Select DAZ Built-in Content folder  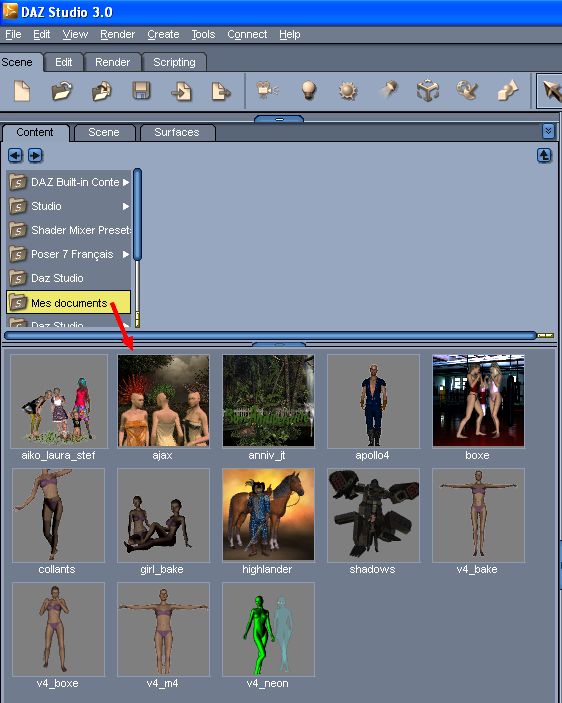[x=69, y=182]
